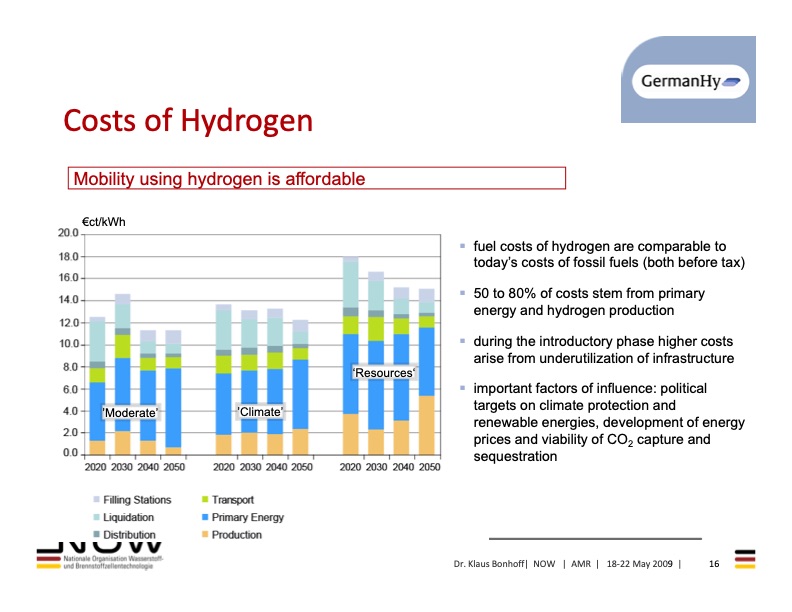
Task: Click the 'Production' legend text
Action: [x=237, y=535]
